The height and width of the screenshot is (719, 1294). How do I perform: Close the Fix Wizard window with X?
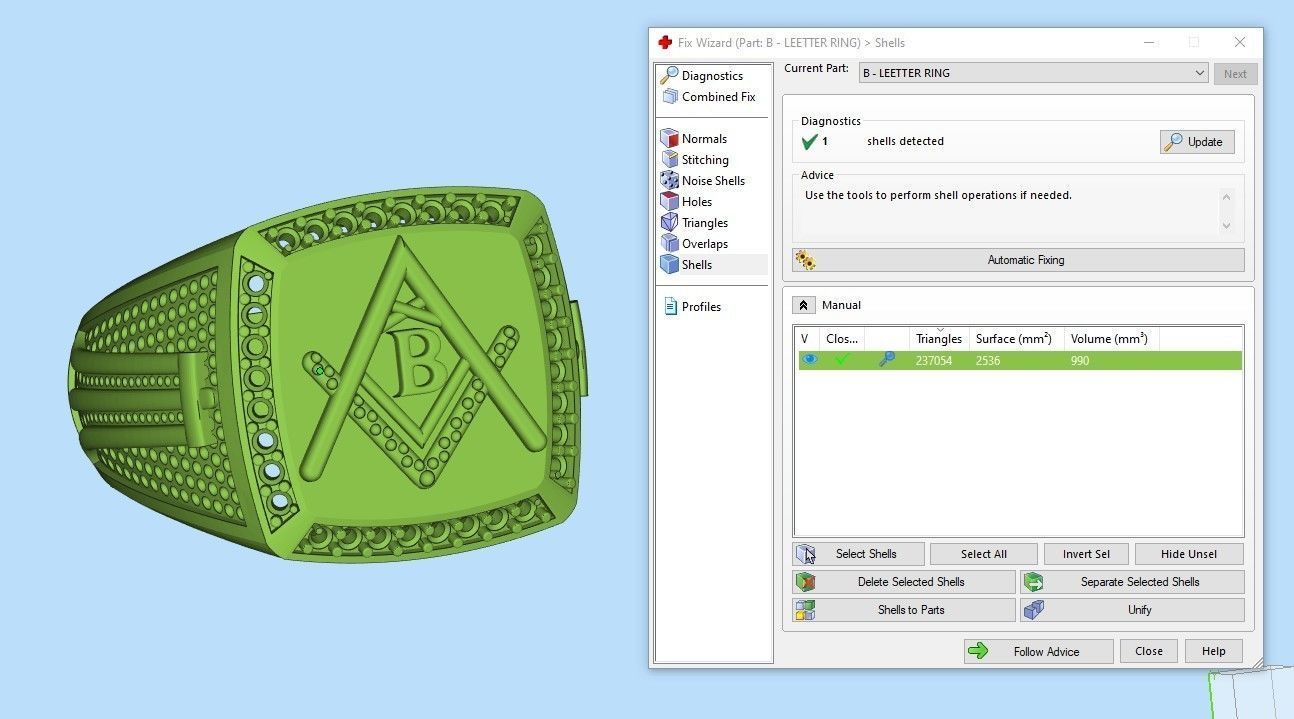1240,42
